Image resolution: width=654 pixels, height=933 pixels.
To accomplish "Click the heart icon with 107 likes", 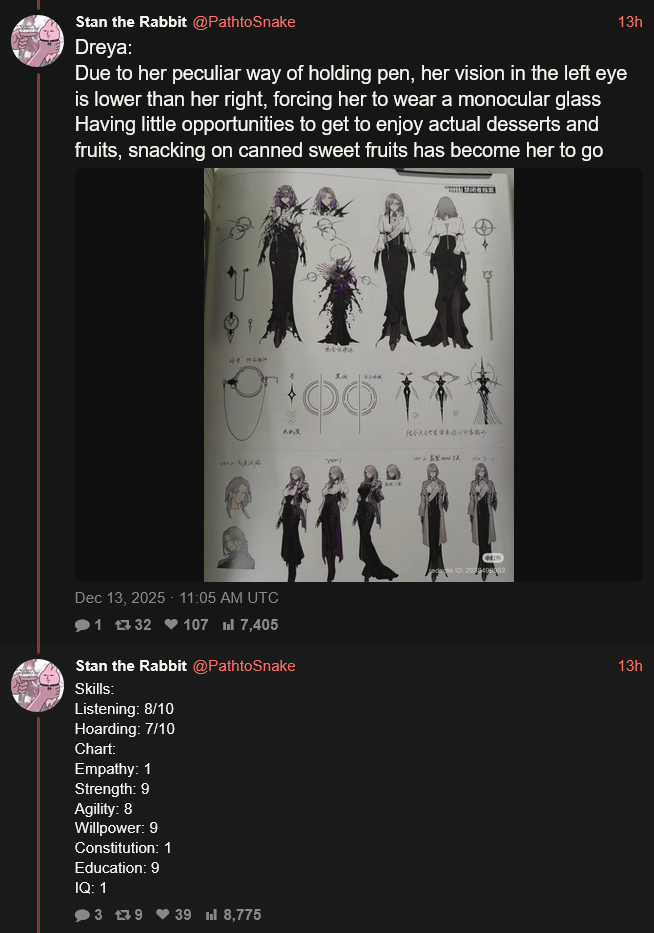I will click(x=171, y=624).
